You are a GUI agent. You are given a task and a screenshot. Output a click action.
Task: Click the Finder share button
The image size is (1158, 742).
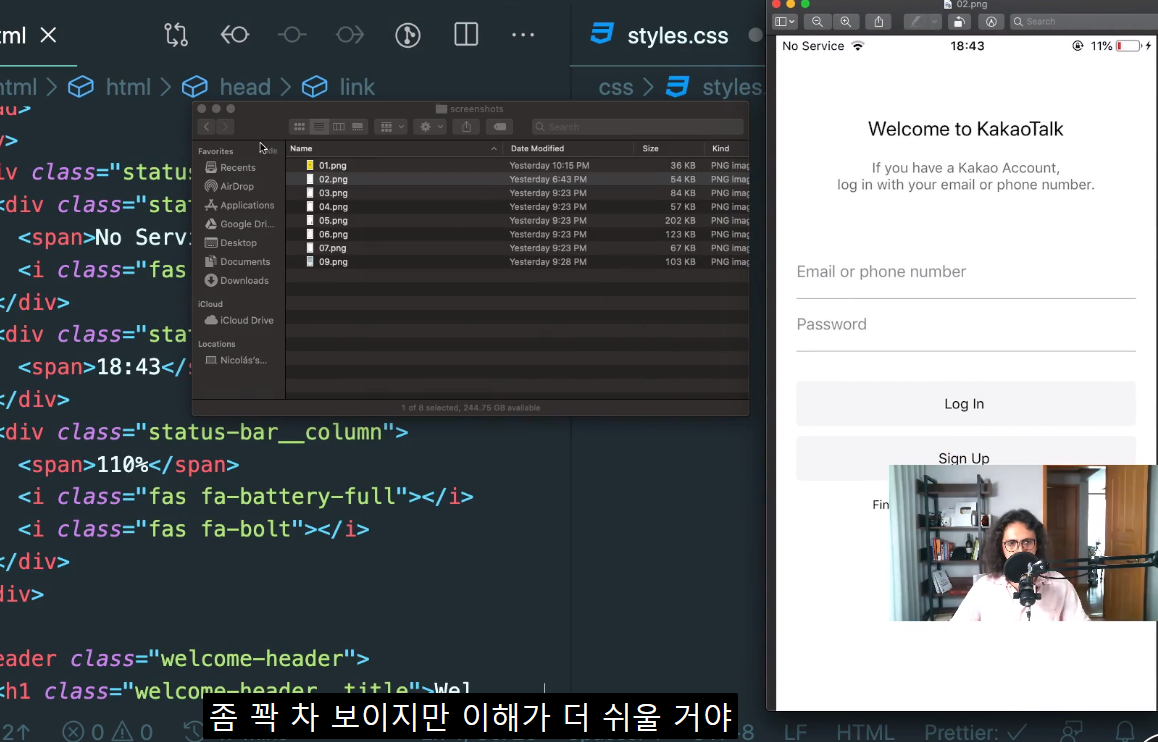(x=466, y=127)
